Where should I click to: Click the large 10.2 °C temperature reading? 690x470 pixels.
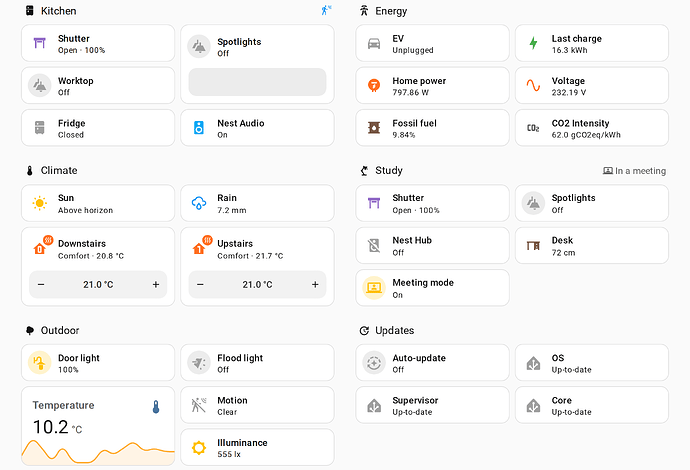pyautogui.click(x=57, y=427)
